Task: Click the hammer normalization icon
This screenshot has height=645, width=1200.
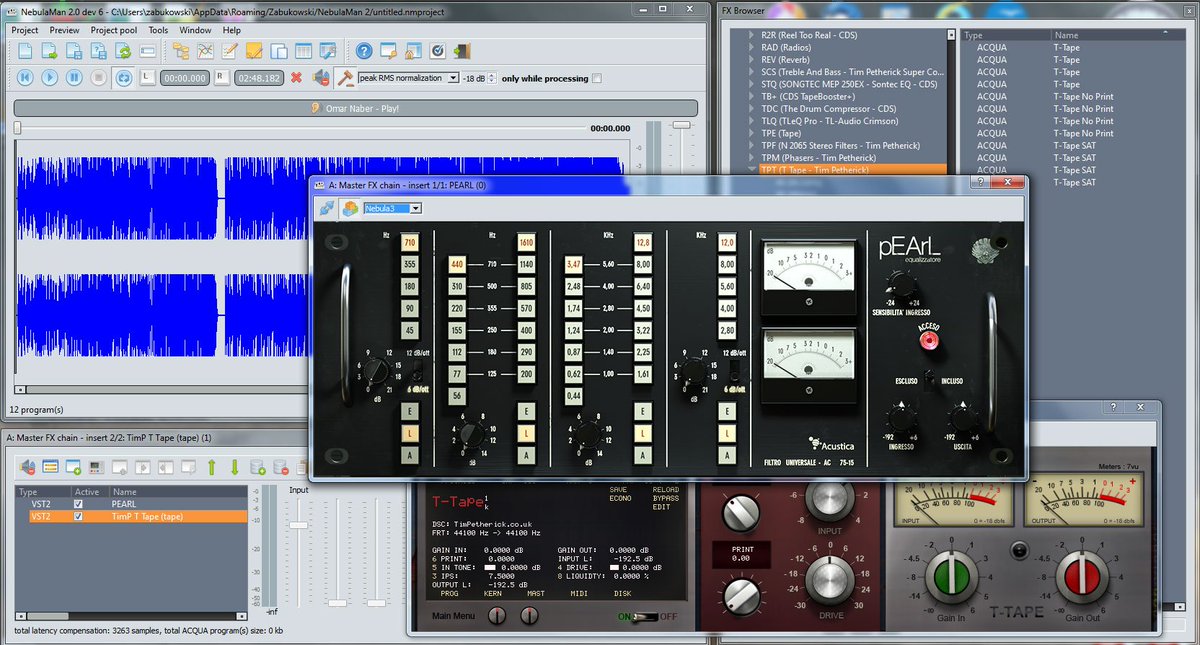Action: coord(345,77)
